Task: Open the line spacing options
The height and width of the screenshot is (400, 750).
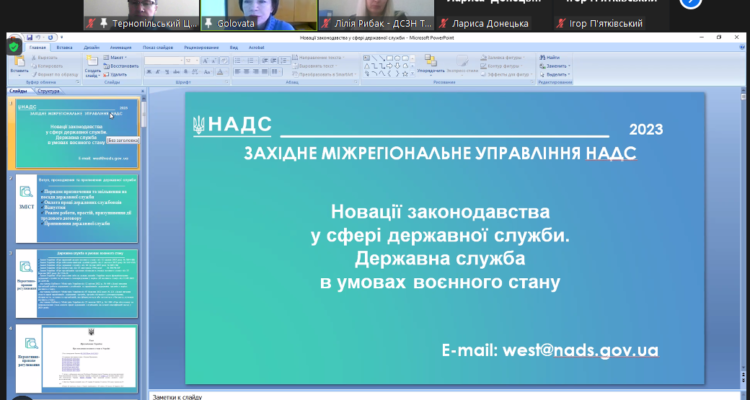Action: click(285, 61)
